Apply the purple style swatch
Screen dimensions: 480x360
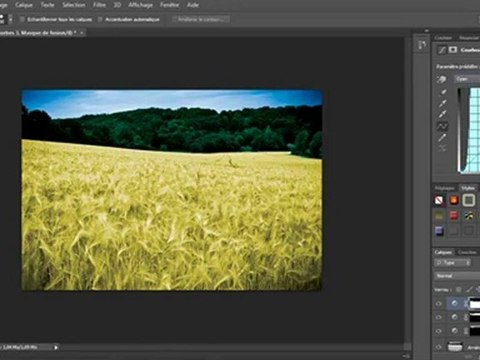tap(439, 231)
